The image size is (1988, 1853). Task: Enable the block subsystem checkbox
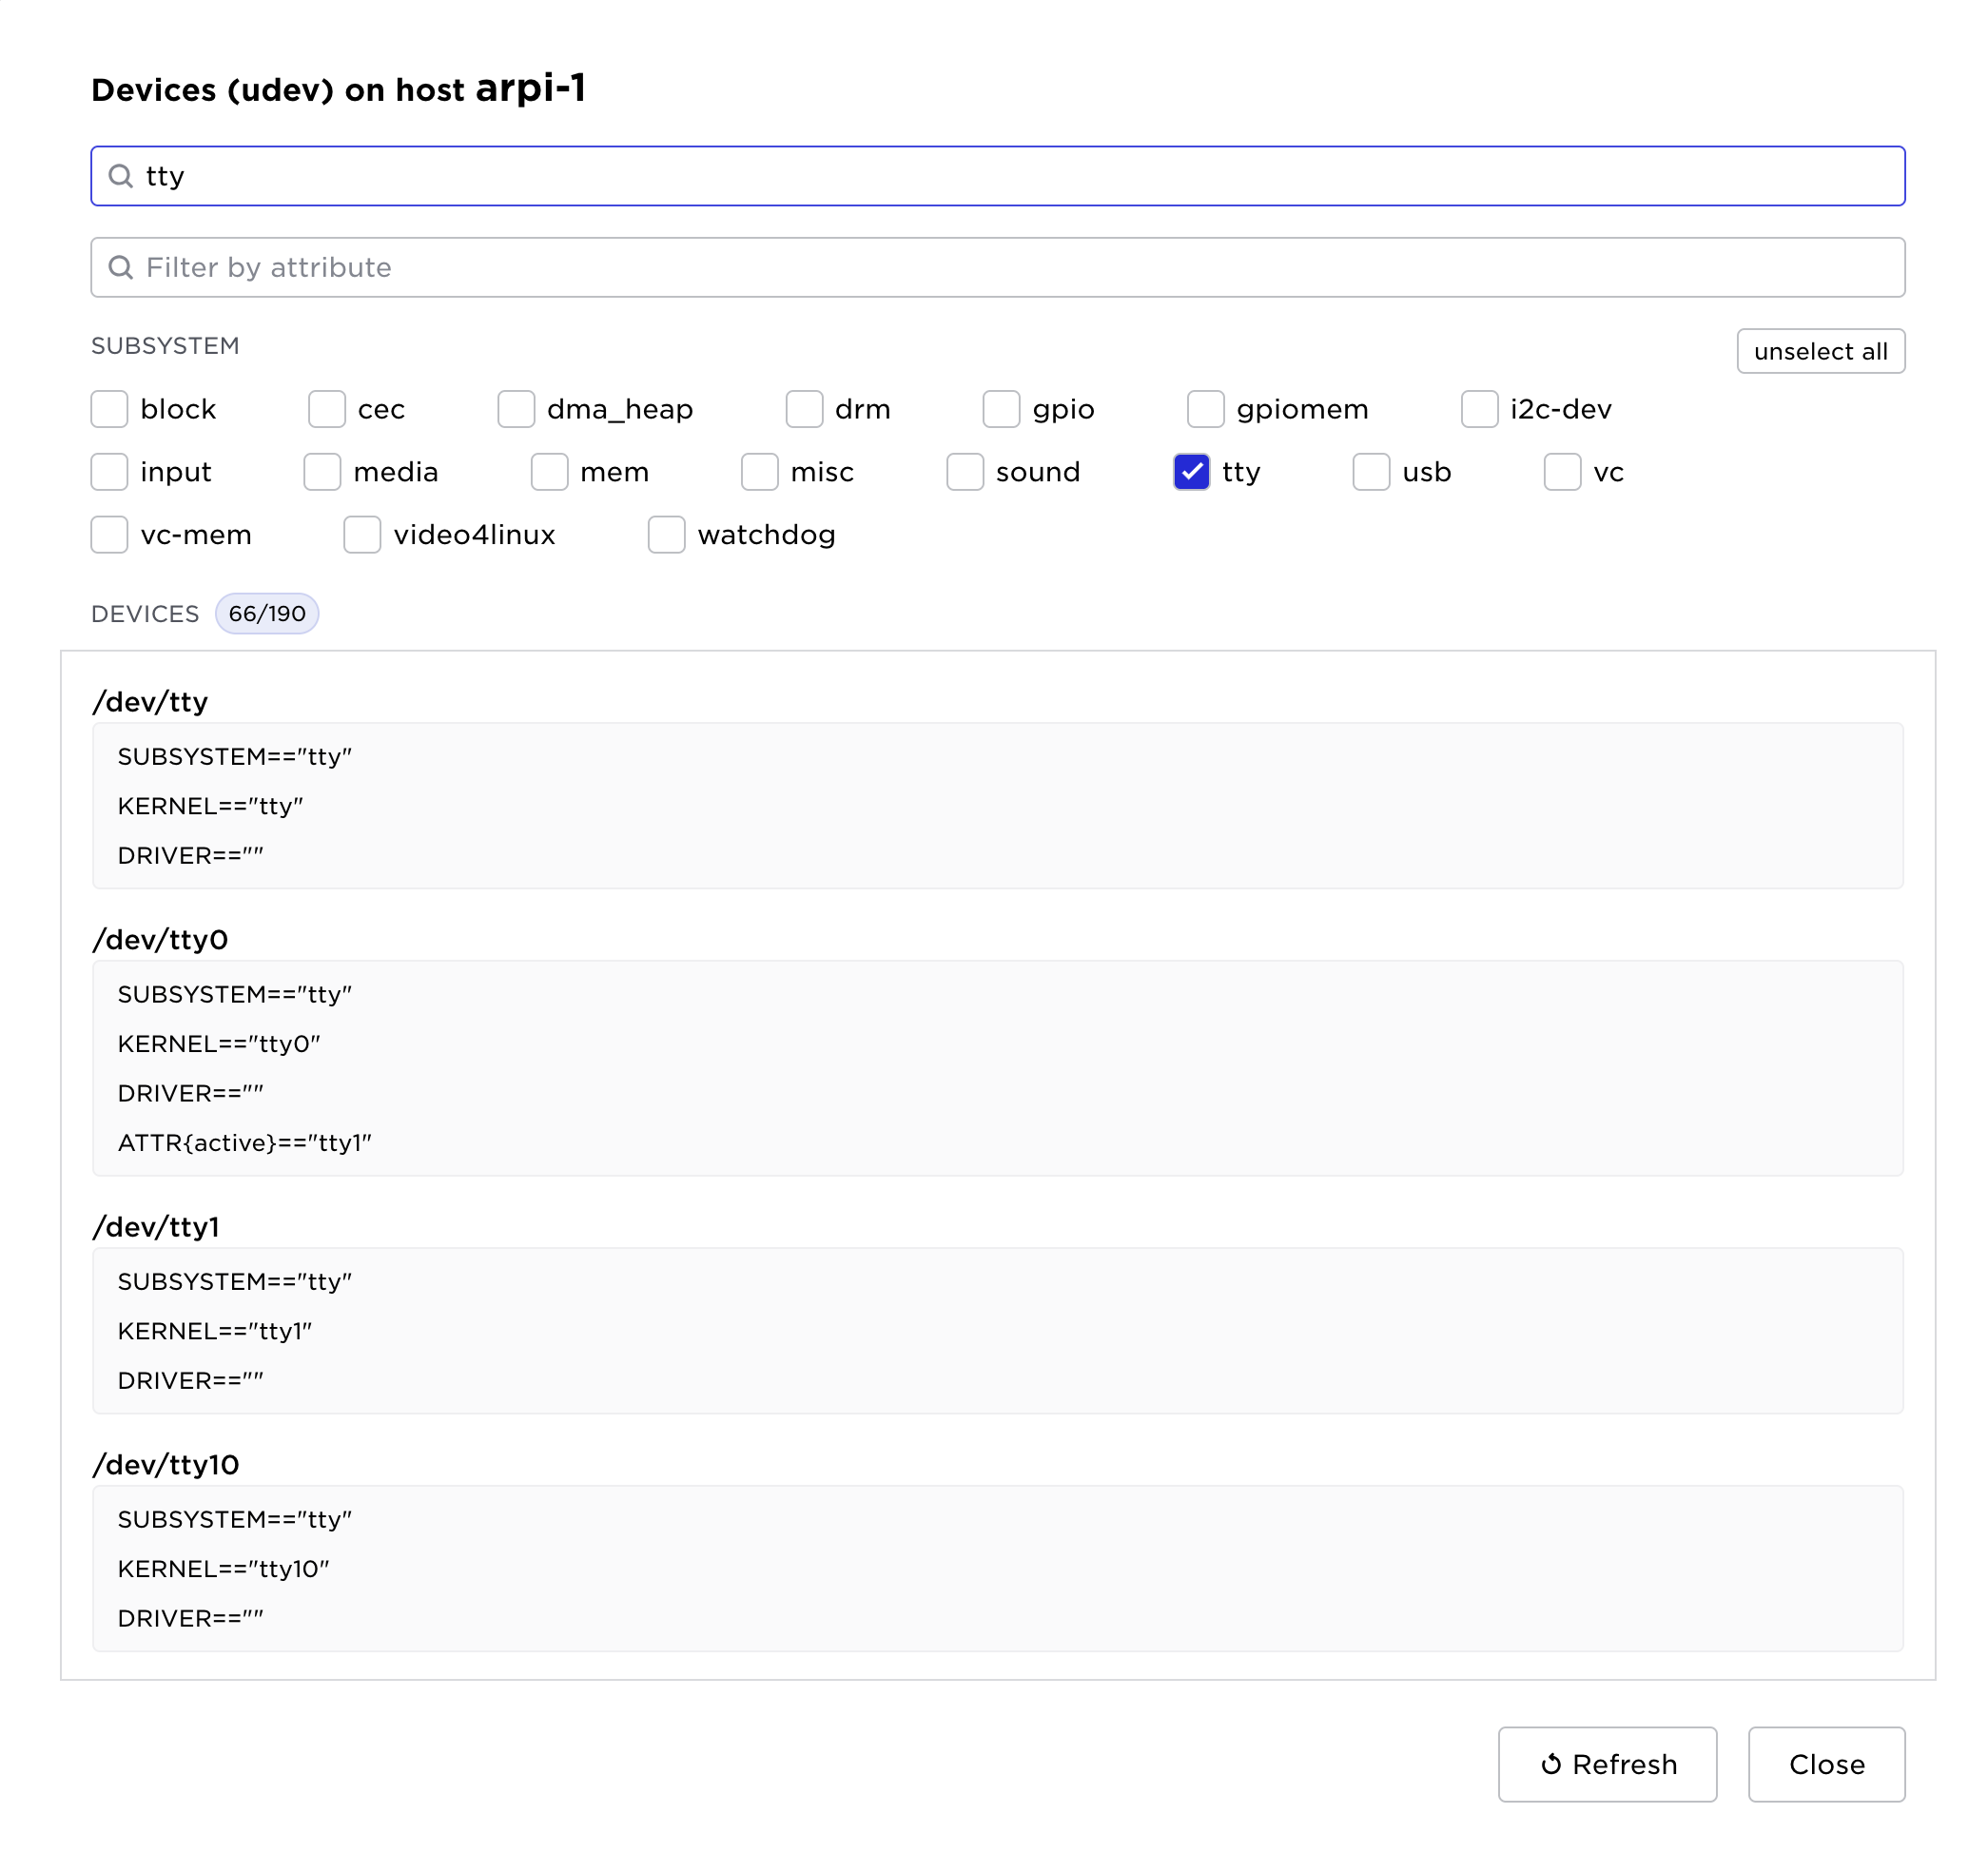click(x=109, y=409)
